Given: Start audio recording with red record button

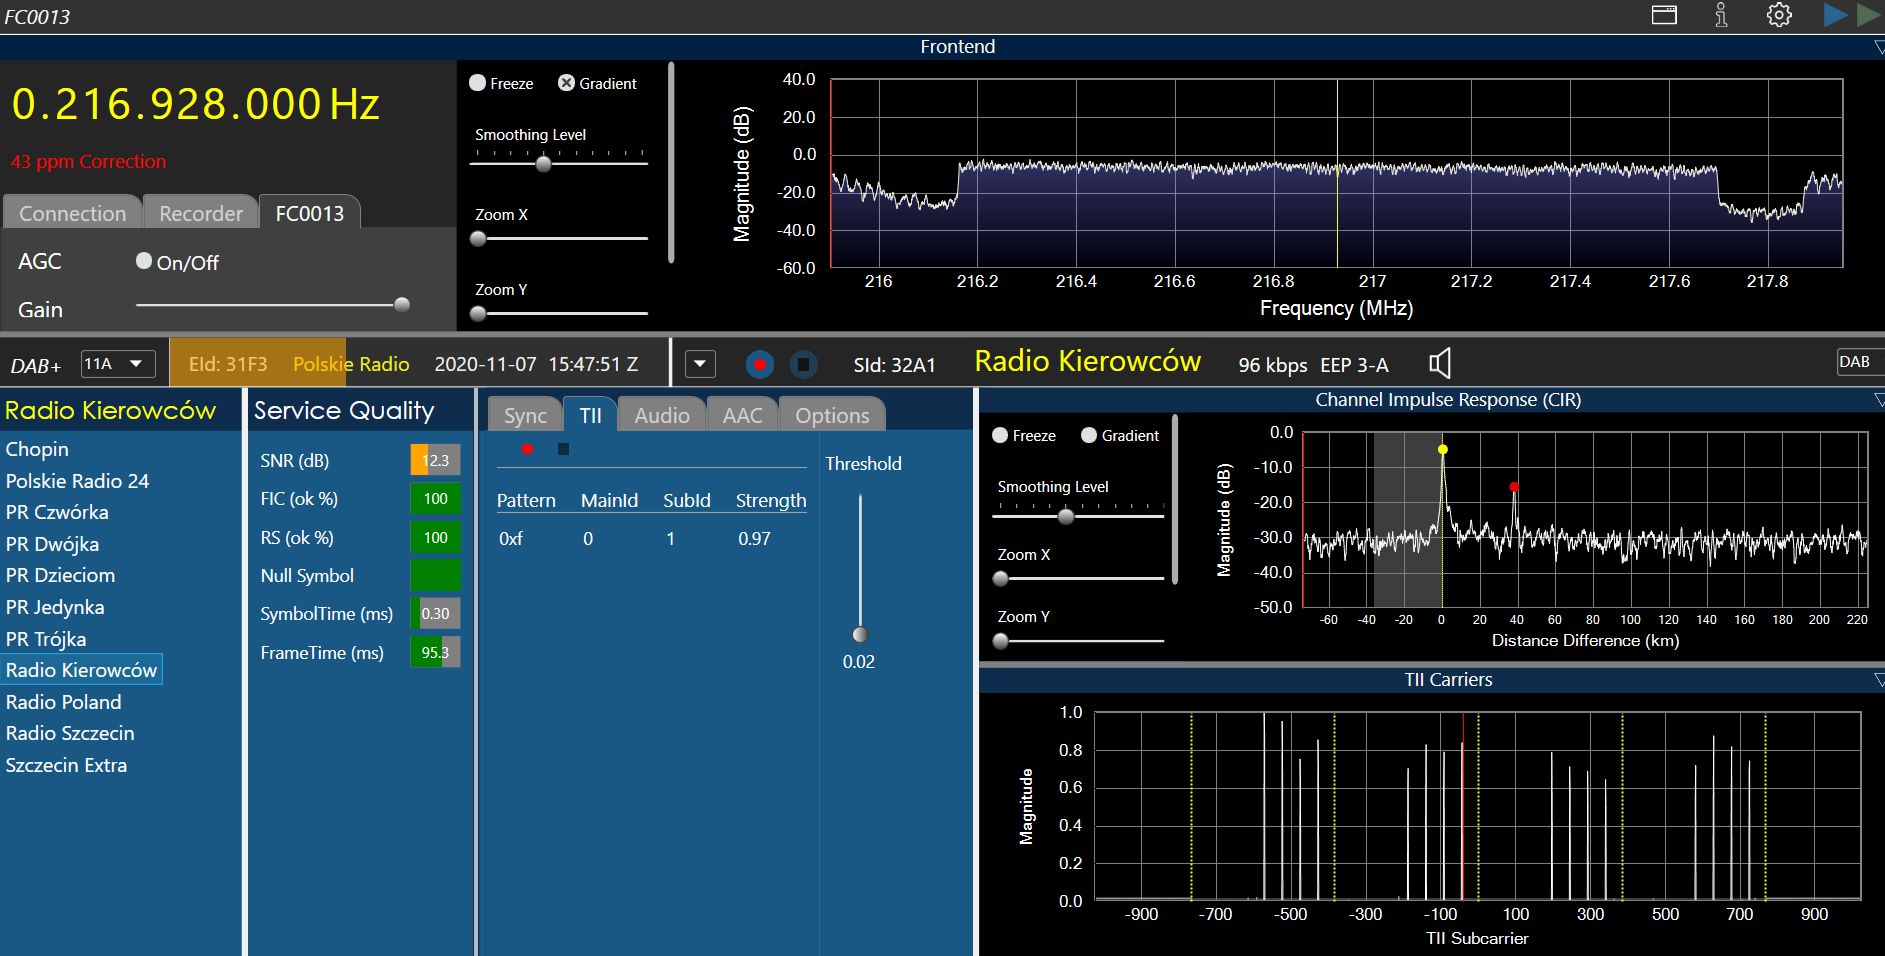Looking at the screenshot, I should tap(760, 365).
